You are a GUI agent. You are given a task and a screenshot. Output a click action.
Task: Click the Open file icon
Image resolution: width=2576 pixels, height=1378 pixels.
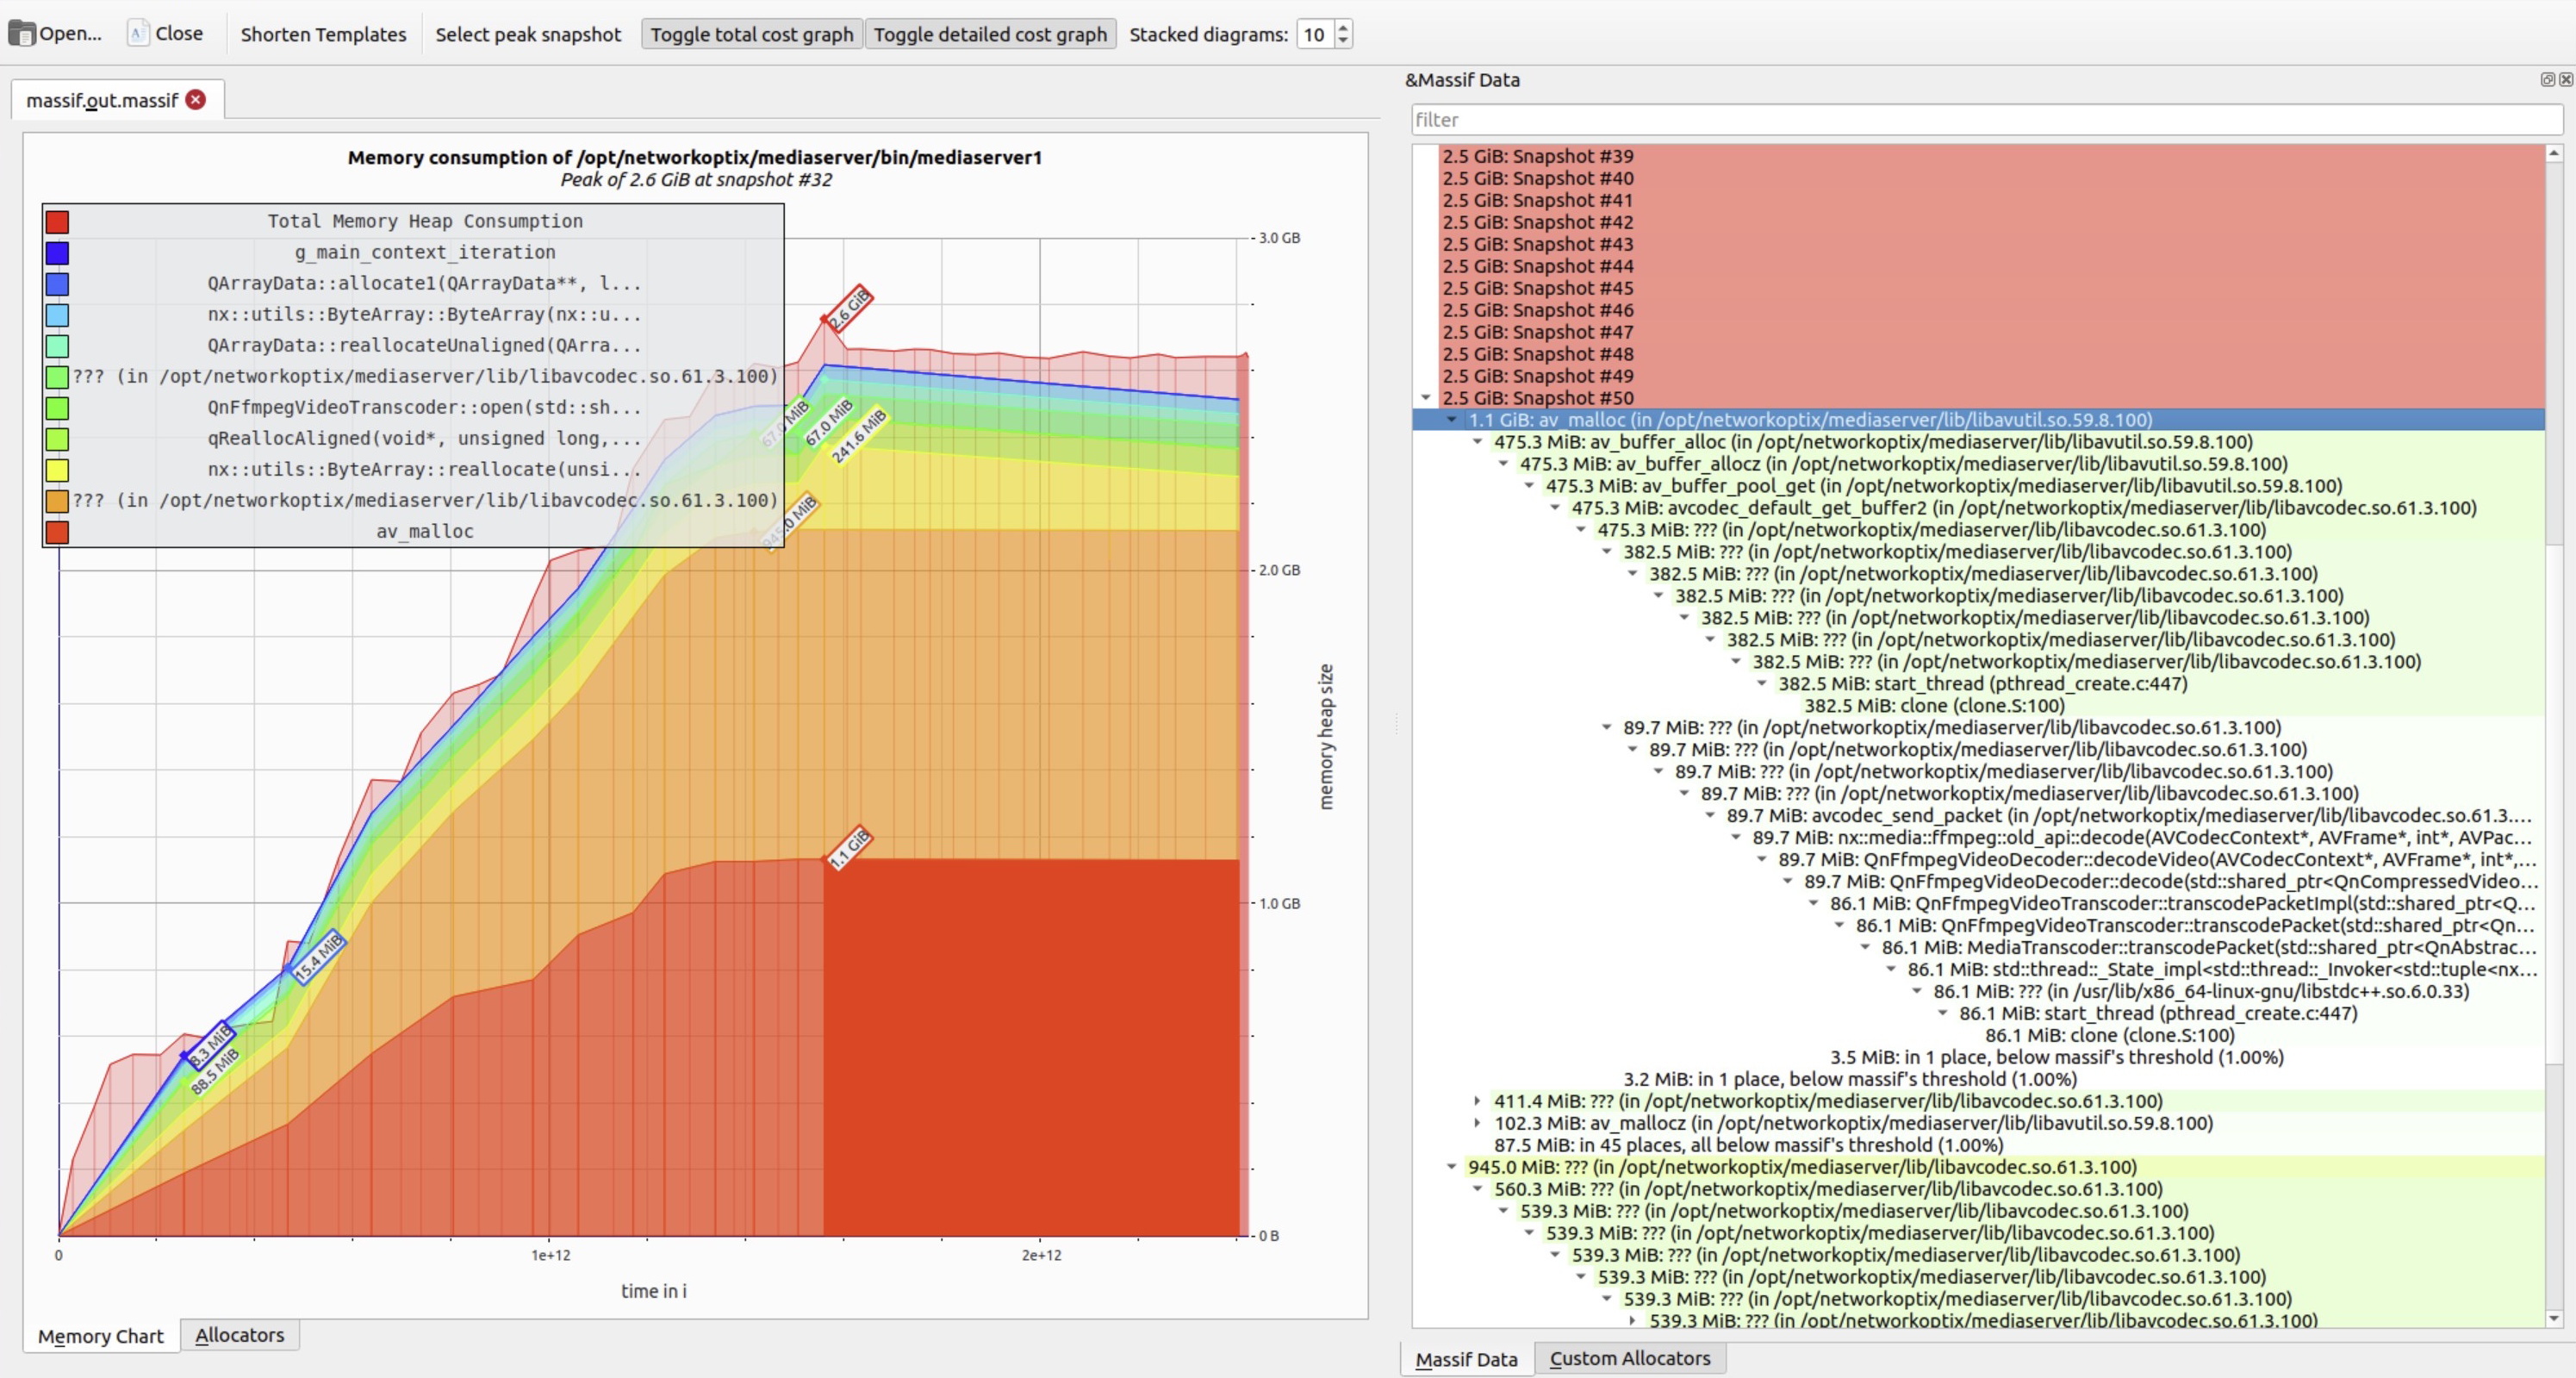[x=21, y=33]
